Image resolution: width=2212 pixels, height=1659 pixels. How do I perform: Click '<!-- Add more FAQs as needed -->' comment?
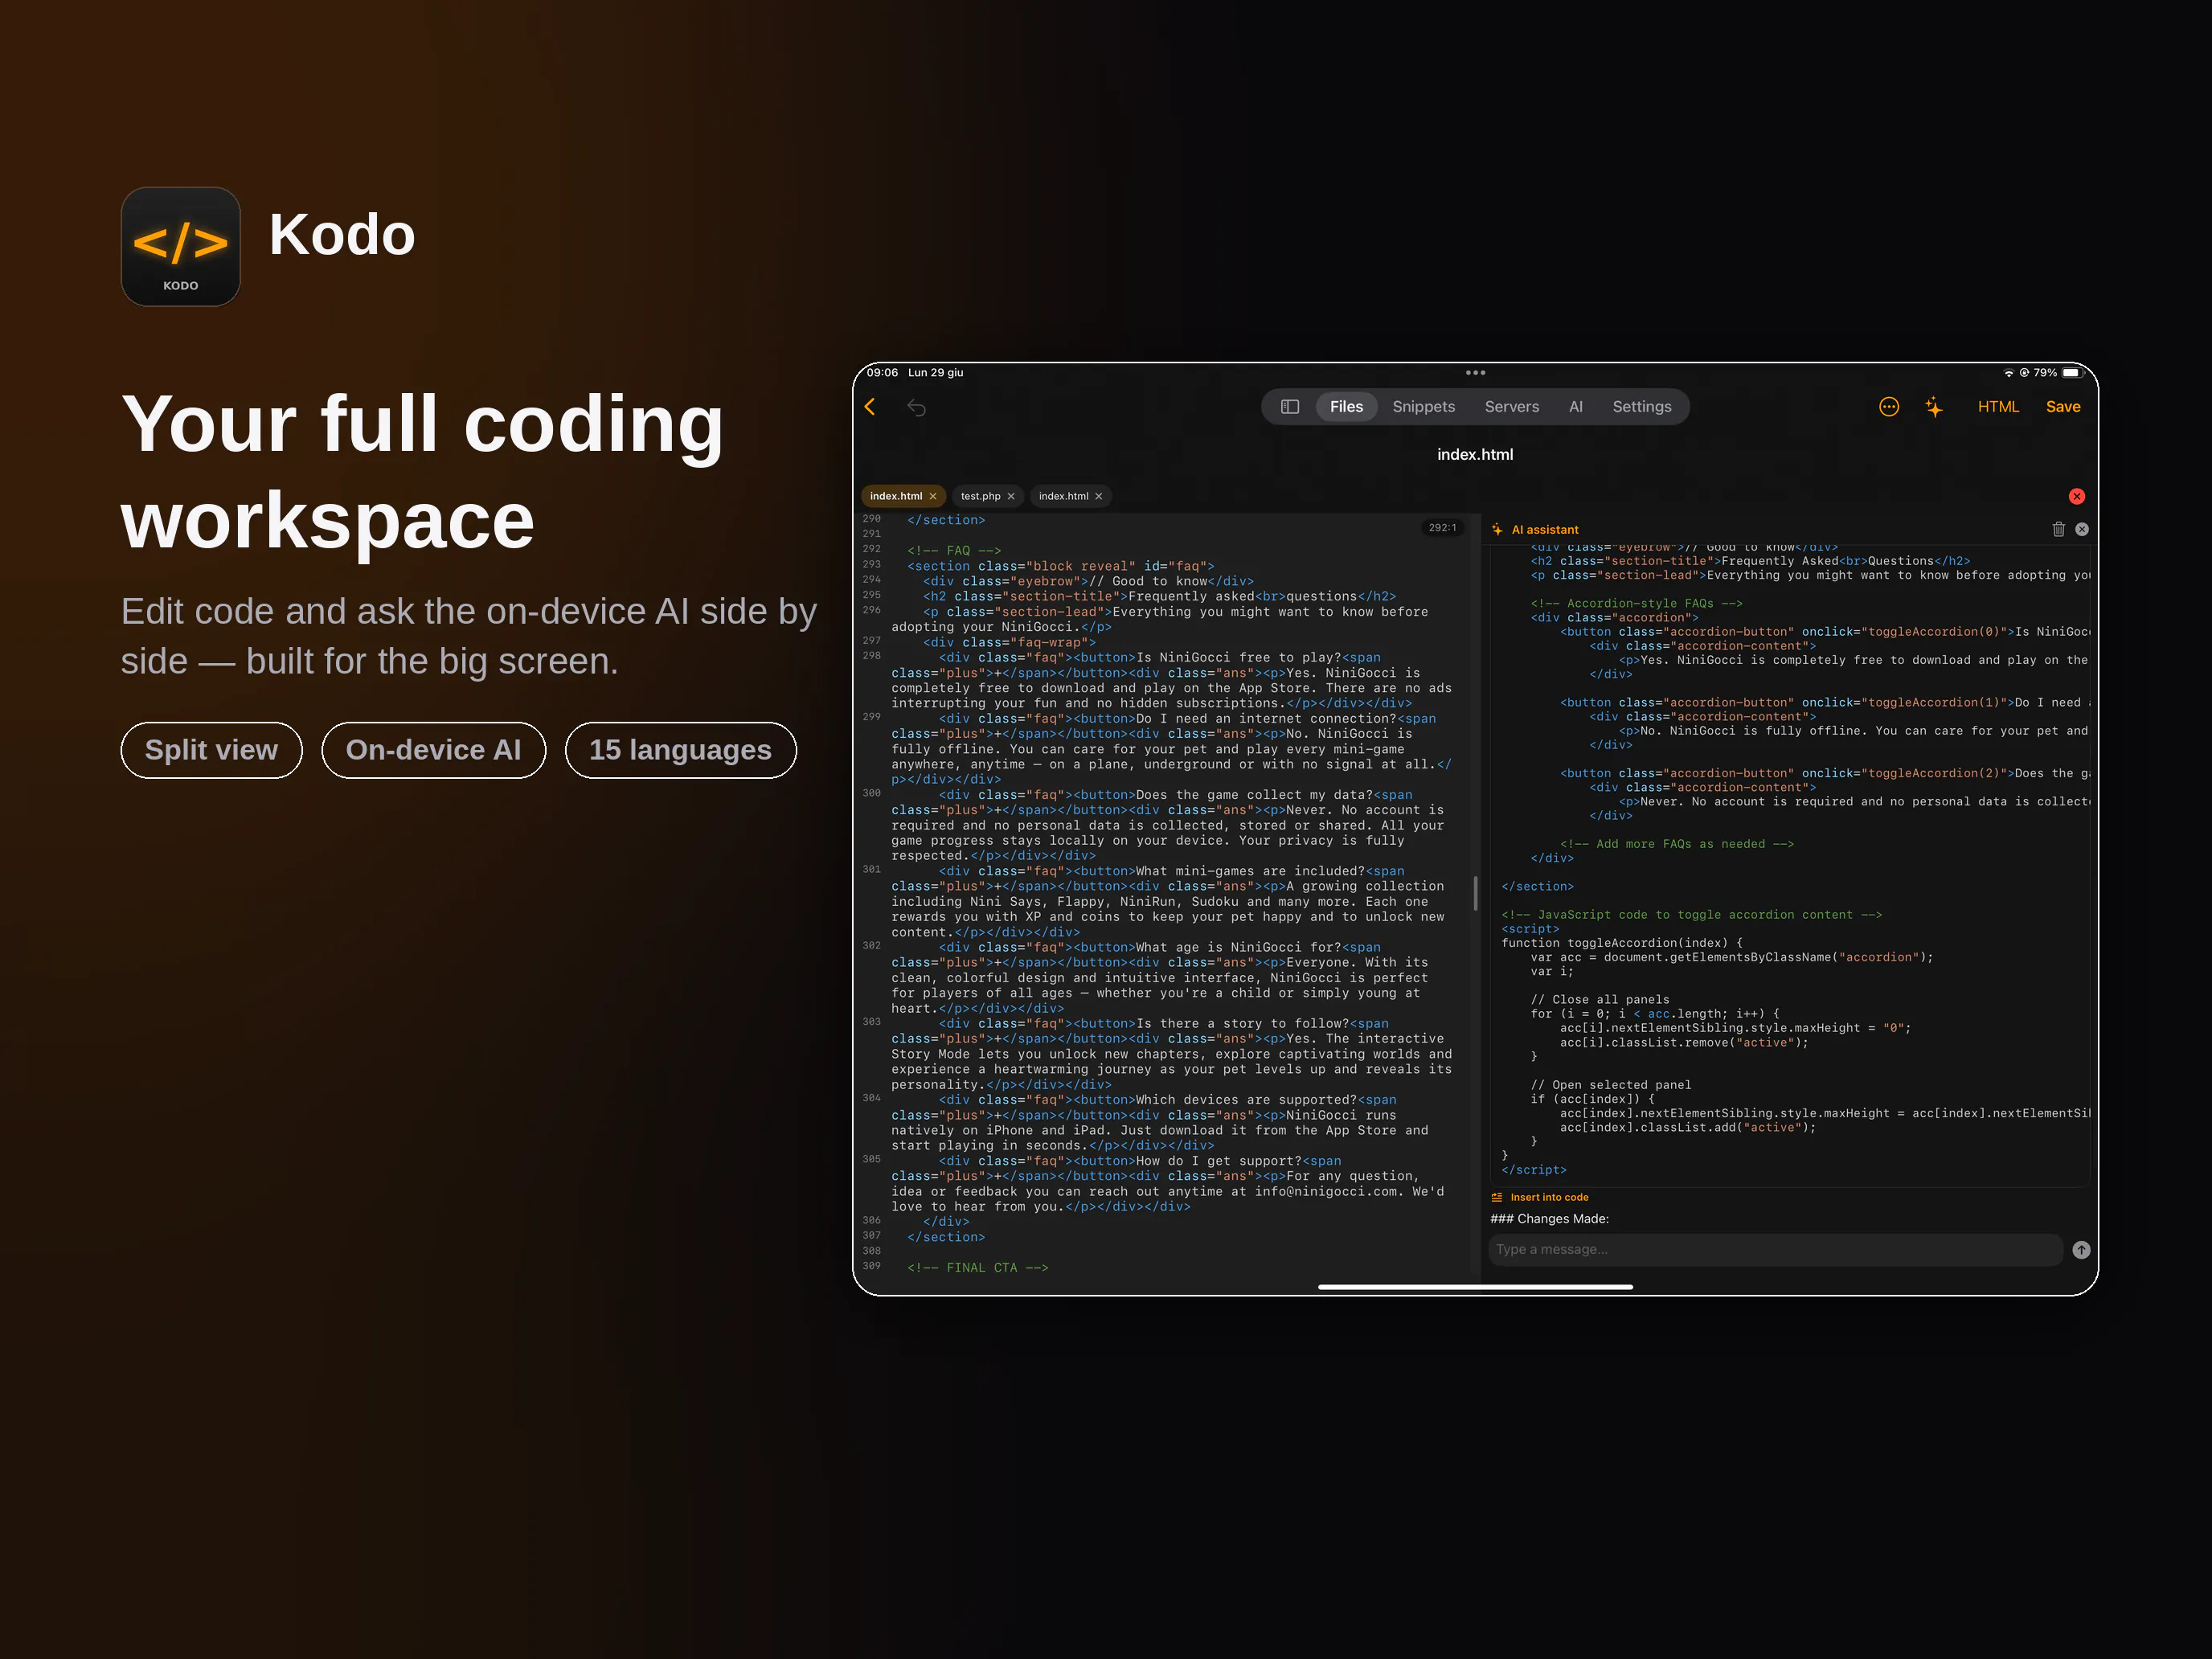(x=1677, y=844)
